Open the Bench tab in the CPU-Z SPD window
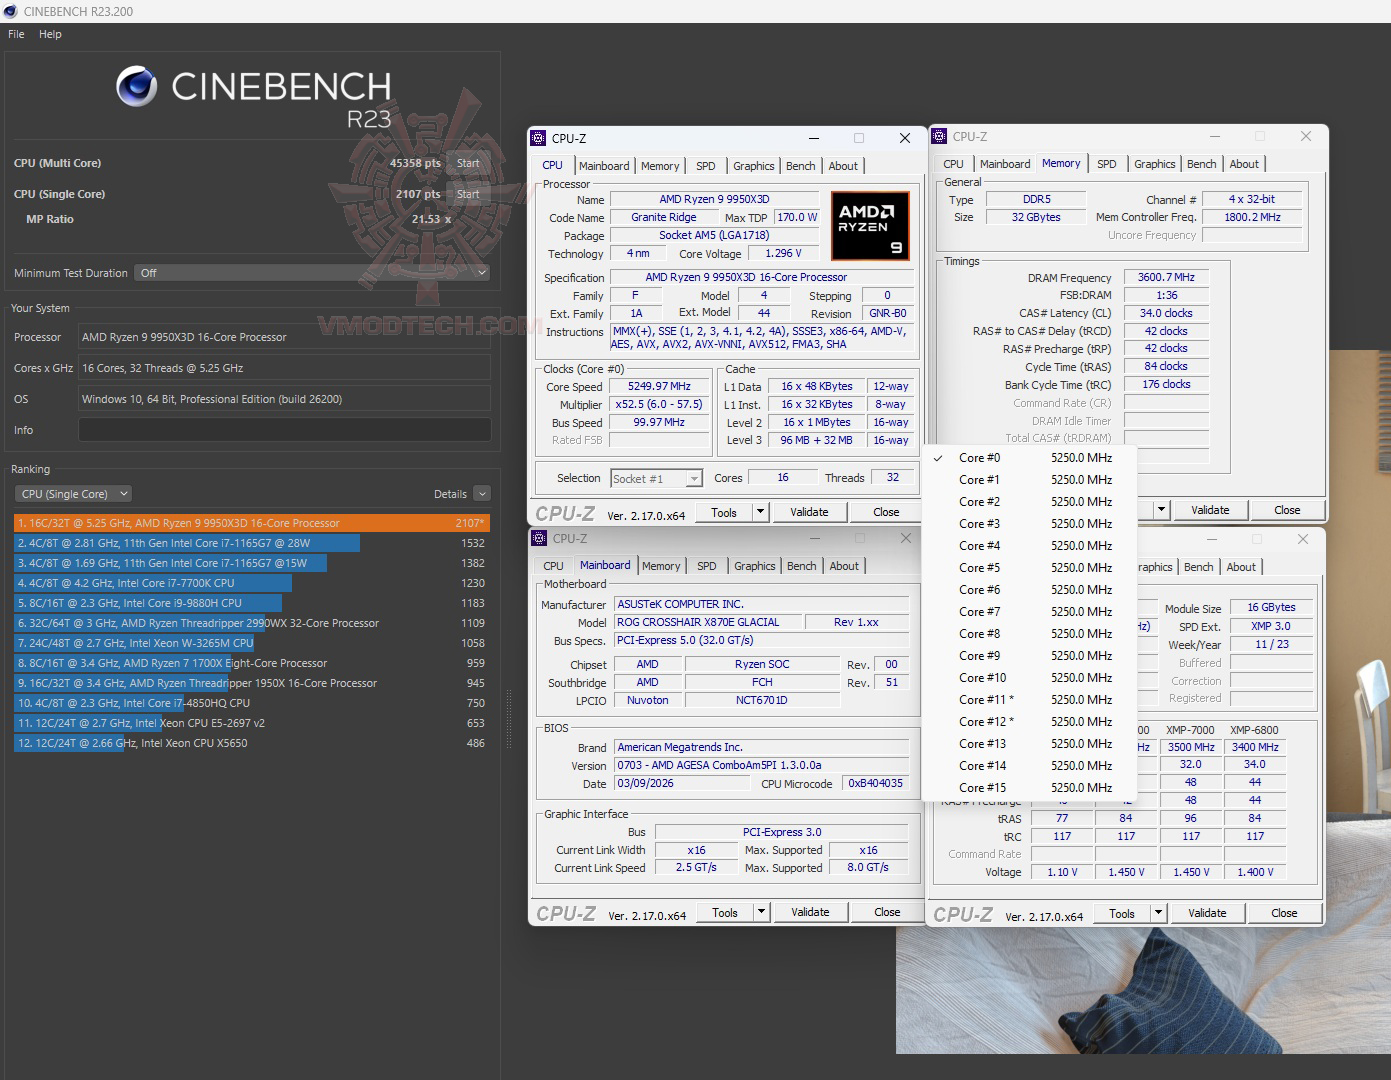This screenshot has height=1080, width=1391. [x=1199, y=567]
